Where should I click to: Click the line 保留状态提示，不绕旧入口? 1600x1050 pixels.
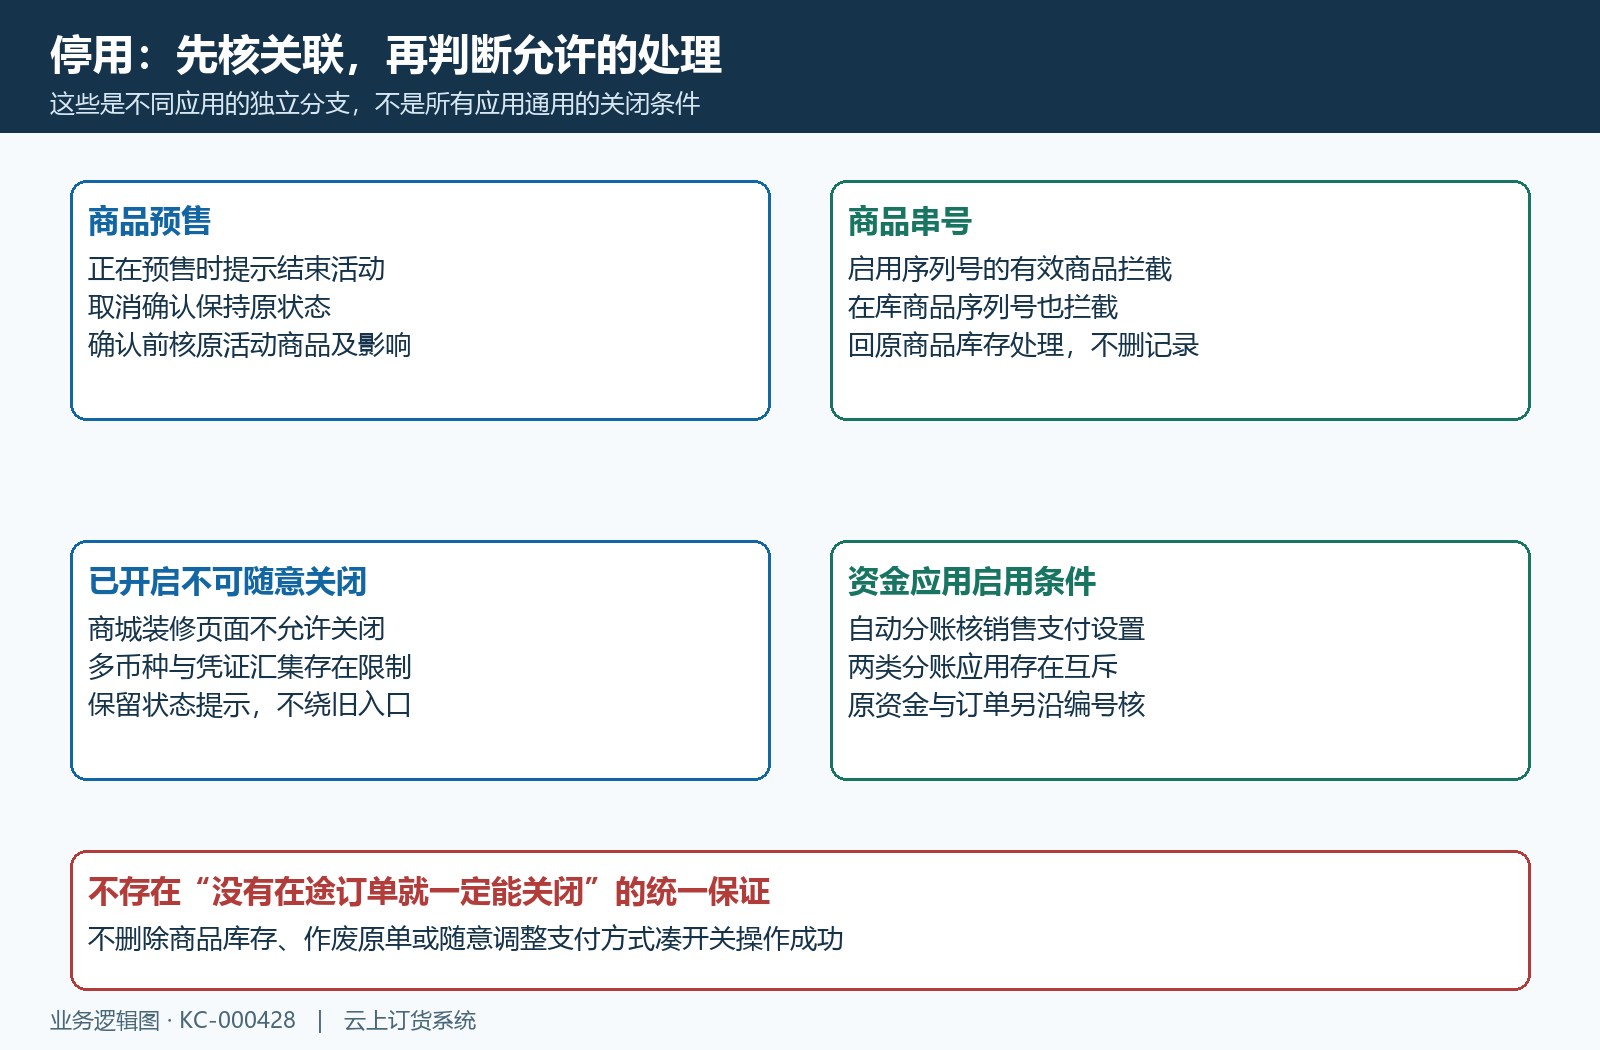pyautogui.click(x=250, y=705)
